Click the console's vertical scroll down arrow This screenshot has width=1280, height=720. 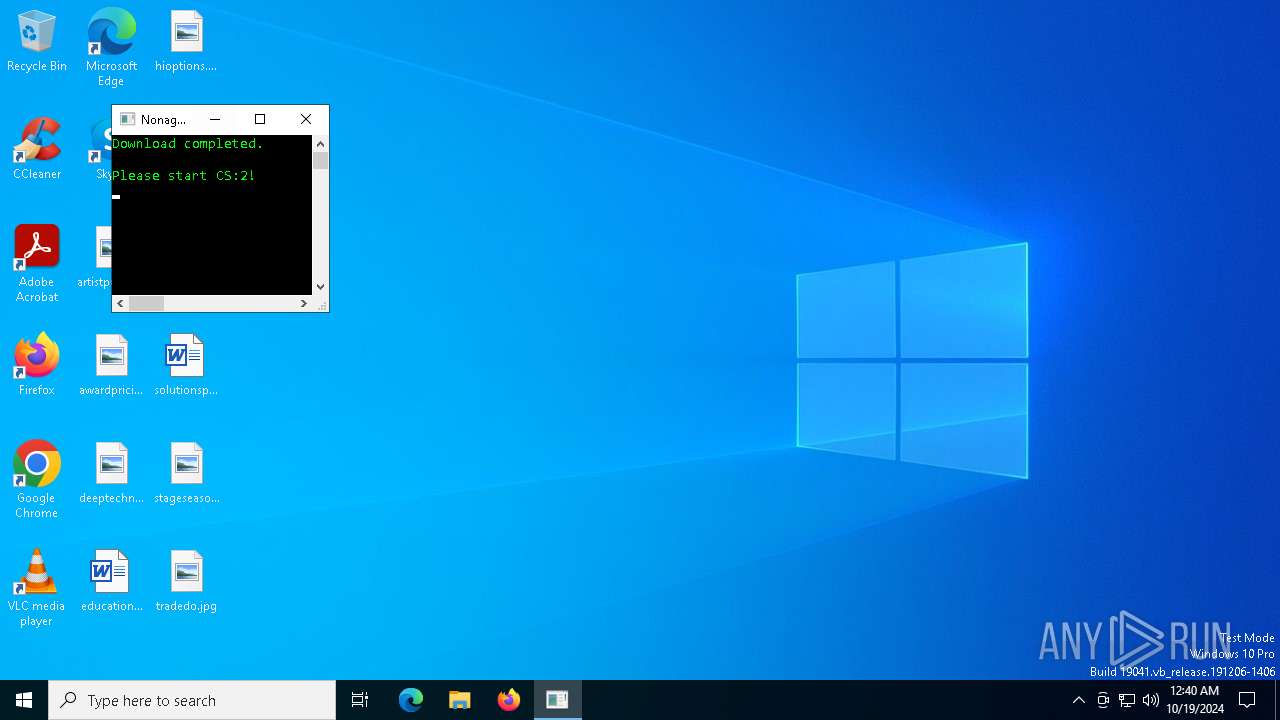[x=320, y=286]
